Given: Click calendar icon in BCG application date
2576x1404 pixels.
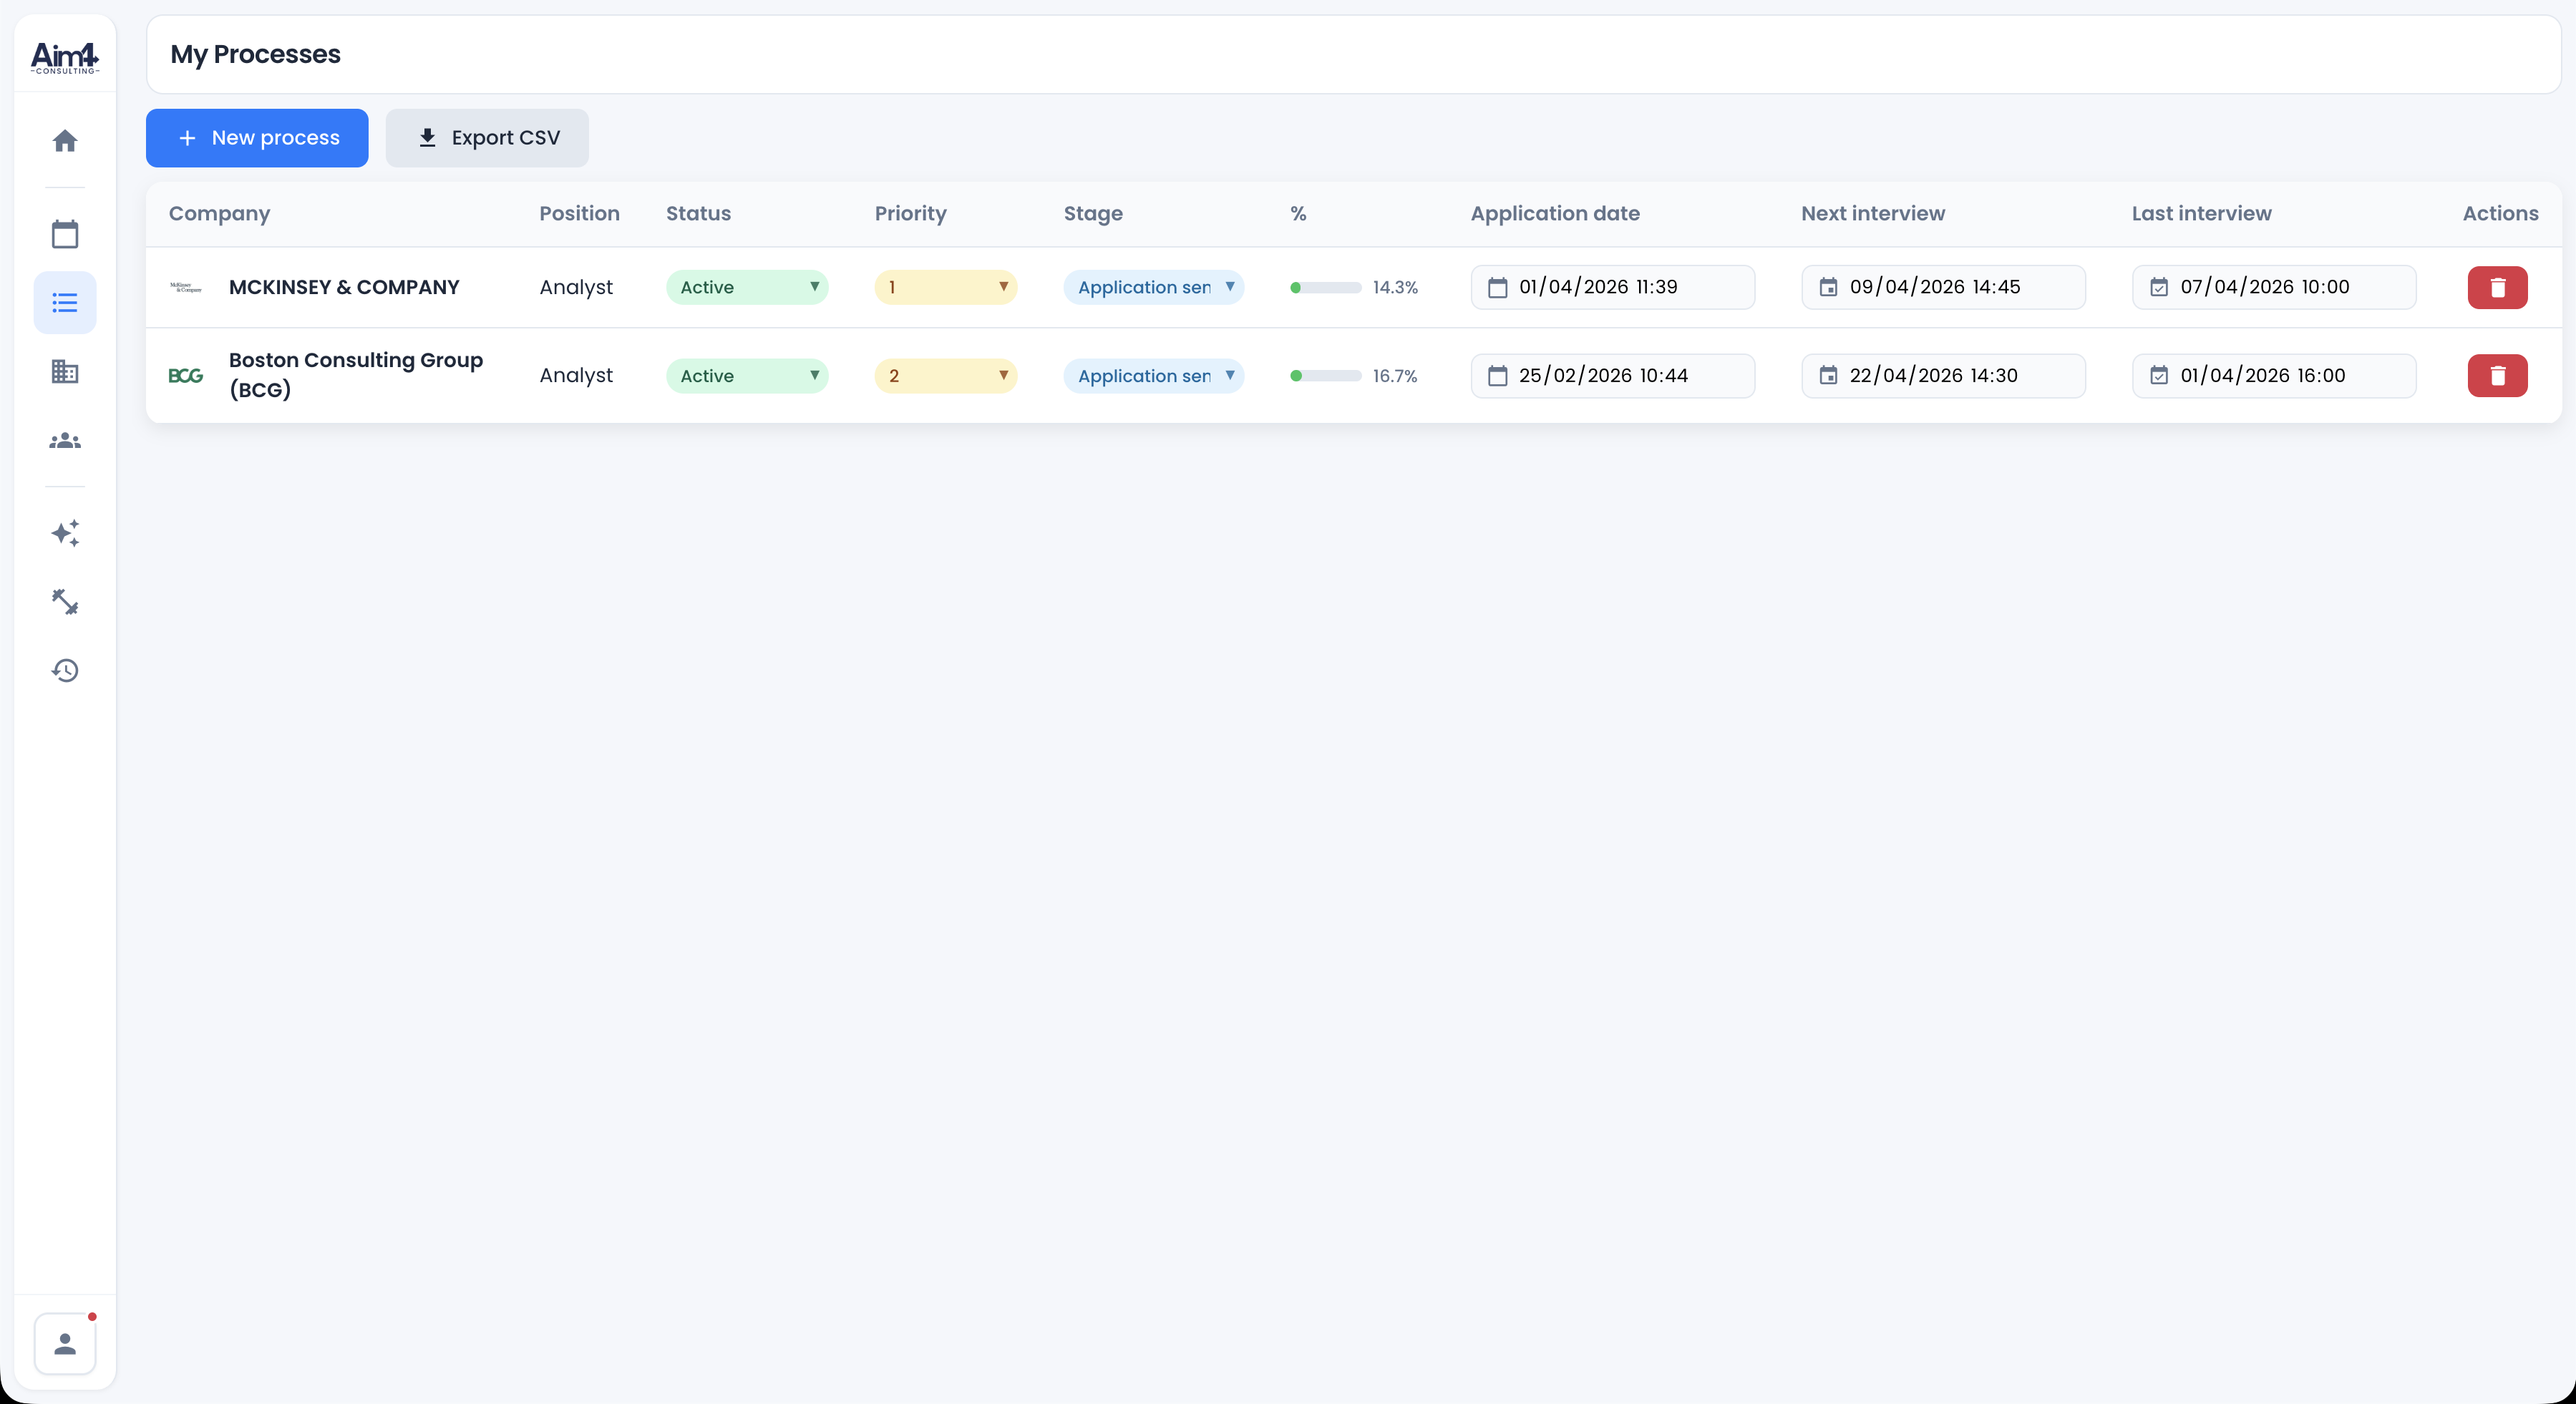Looking at the screenshot, I should pos(1497,376).
